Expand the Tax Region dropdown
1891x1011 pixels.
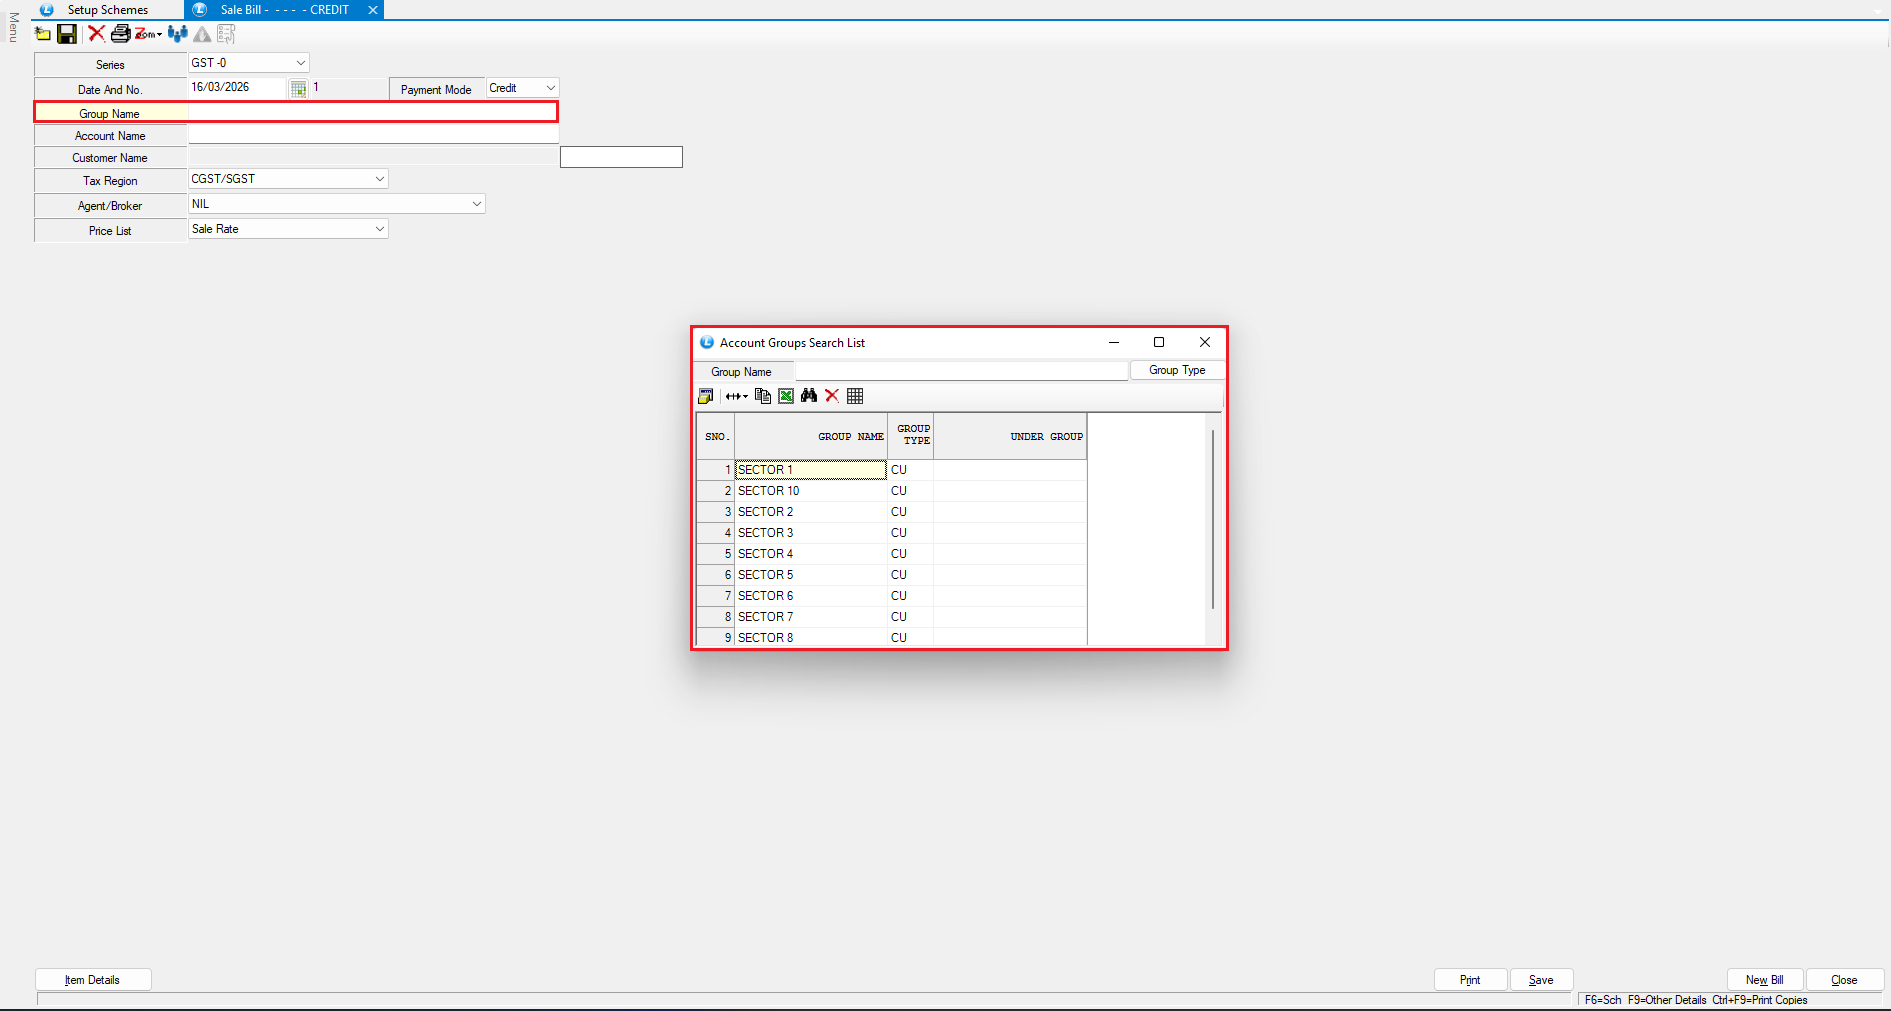click(x=379, y=179)
